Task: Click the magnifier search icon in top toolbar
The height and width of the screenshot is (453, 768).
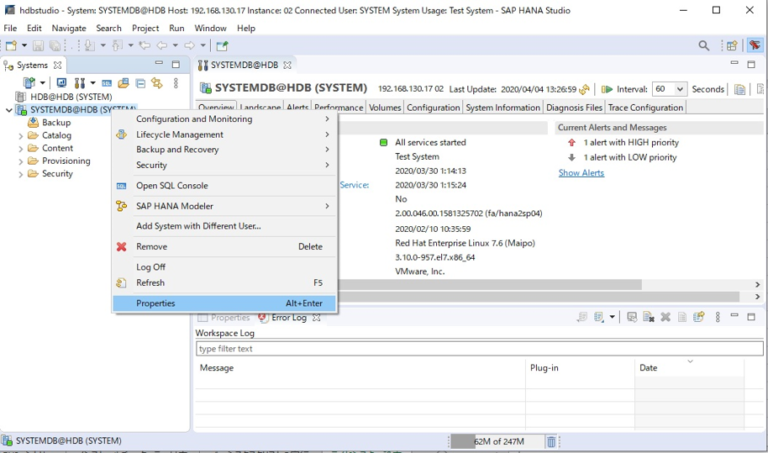Action: pyautogui.click(x=704, y=45)
